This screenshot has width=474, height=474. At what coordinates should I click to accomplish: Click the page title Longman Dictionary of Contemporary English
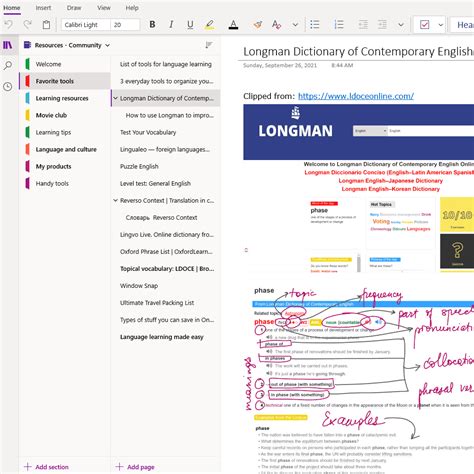(x=358, y=51)
